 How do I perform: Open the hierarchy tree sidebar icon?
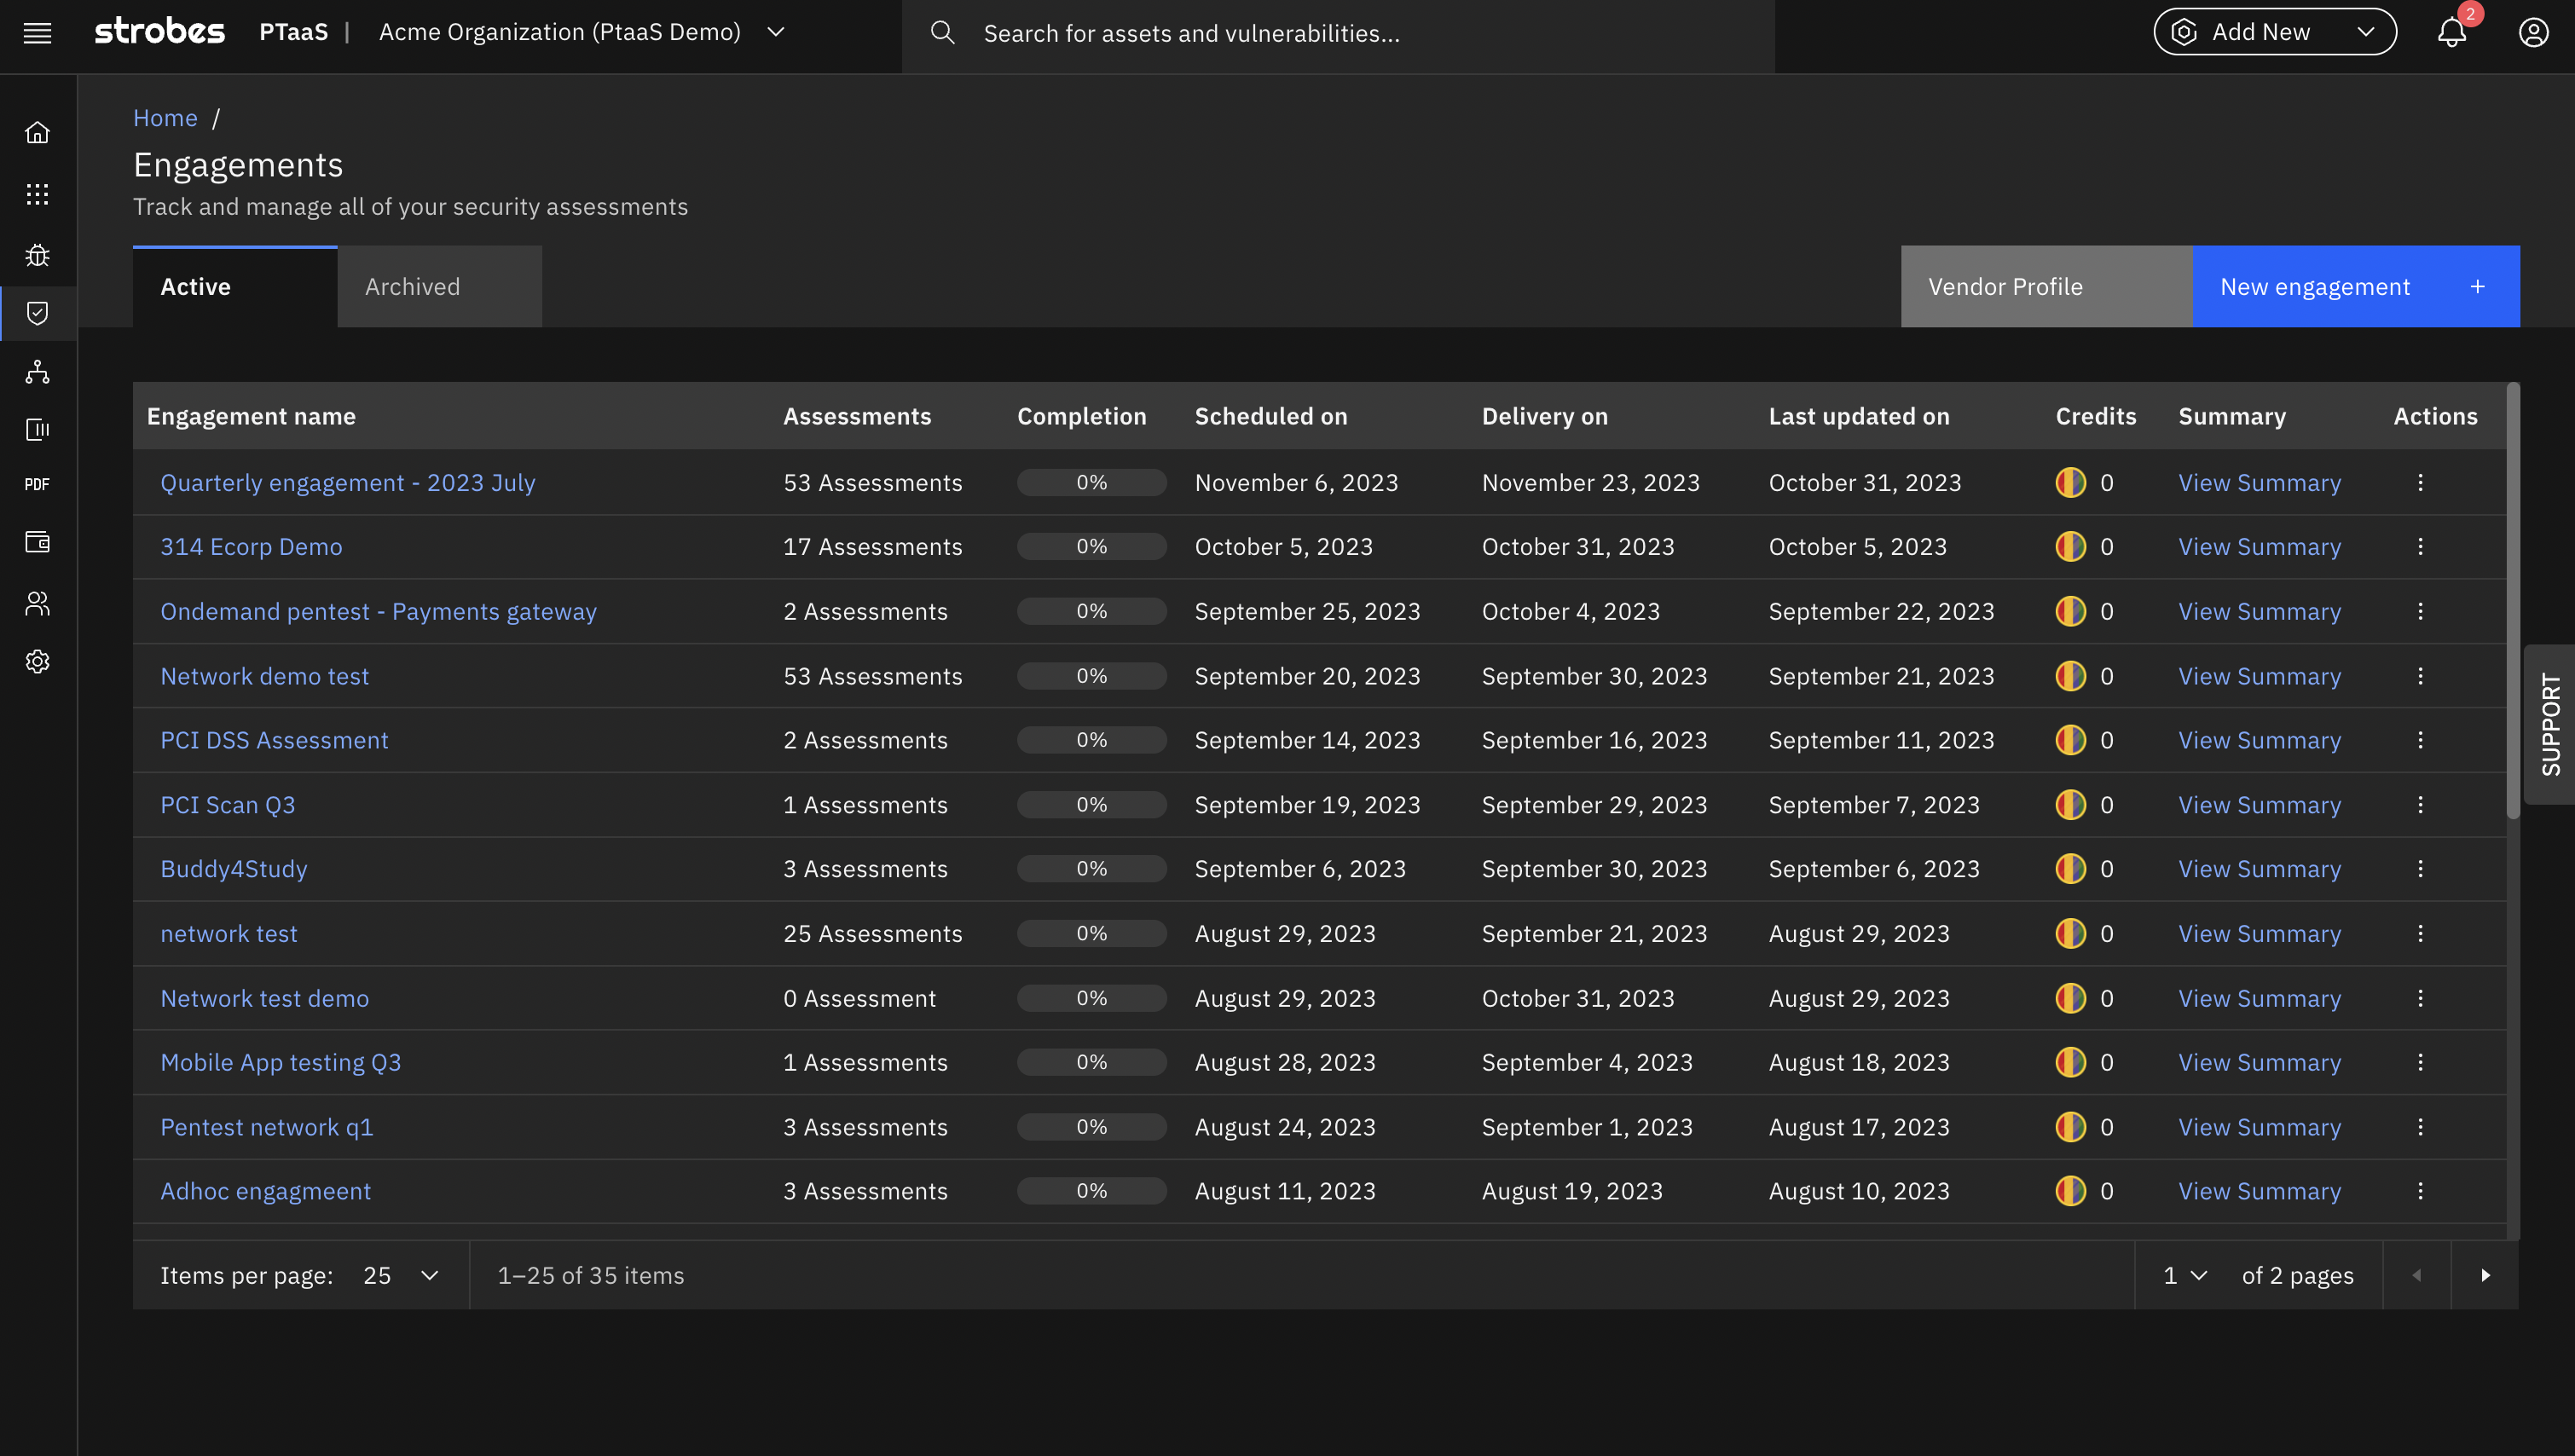(37, 372)
